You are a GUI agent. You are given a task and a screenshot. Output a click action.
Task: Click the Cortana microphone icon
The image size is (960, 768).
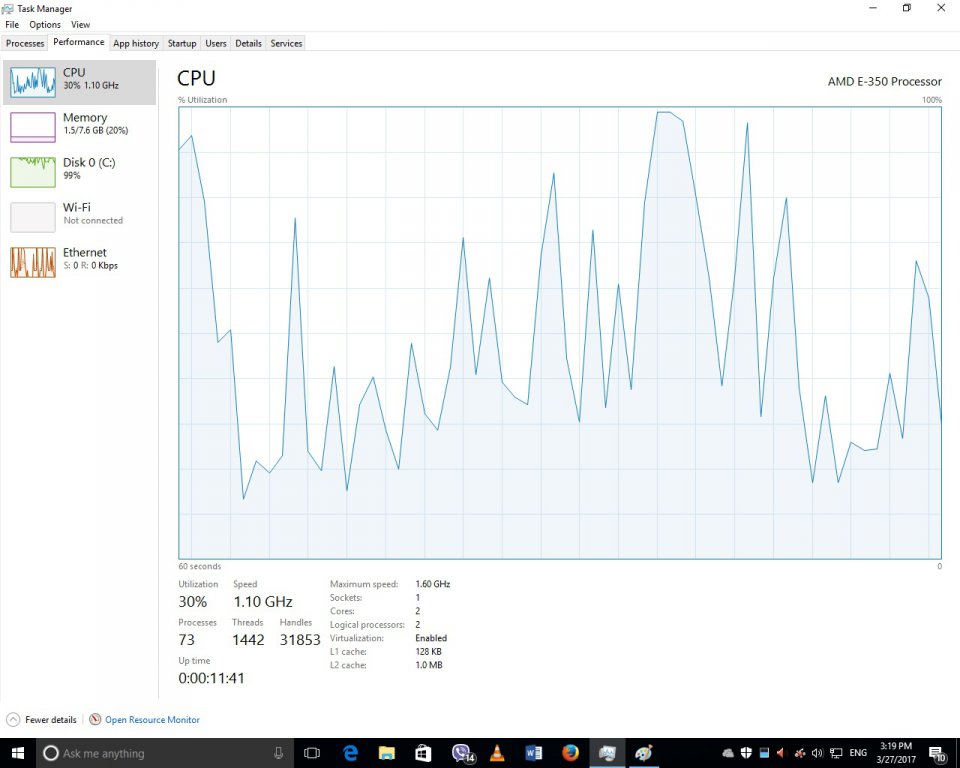(279, 753)
